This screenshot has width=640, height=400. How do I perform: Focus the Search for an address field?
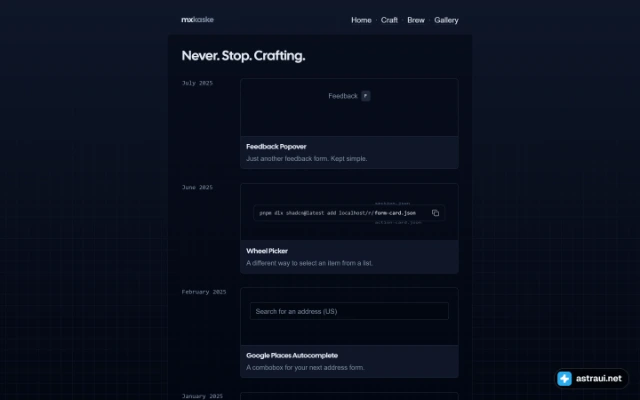349,311
